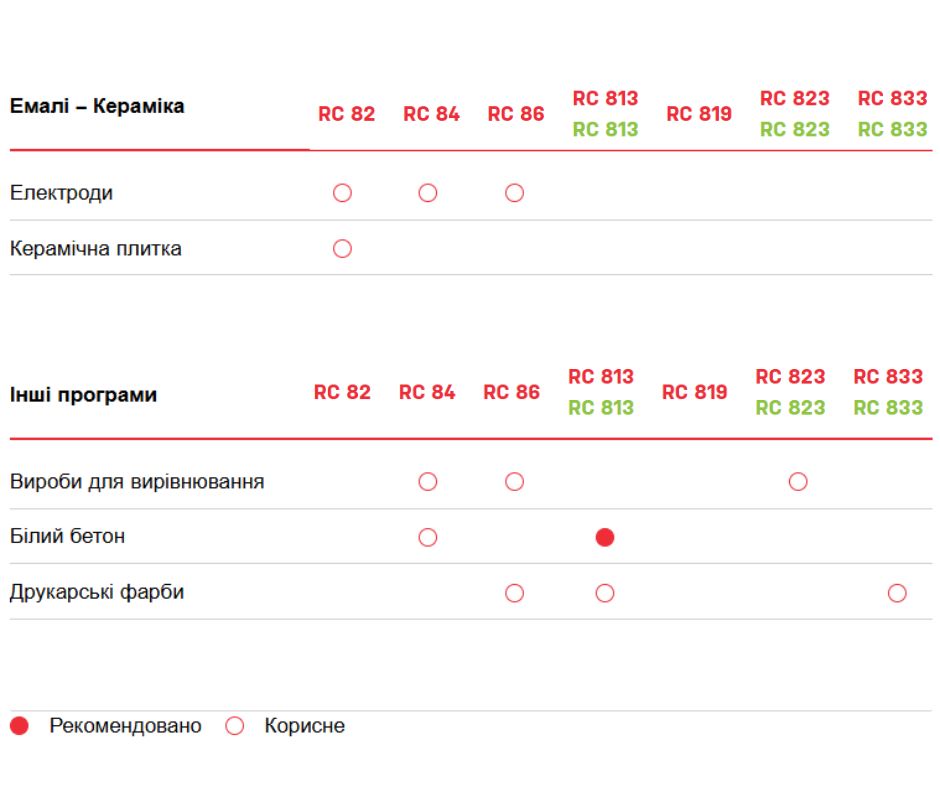Image resolution: width=940 pixels, height=788 pixels.
Task: Click the Електроди circle under RC 86
Action: click(x=514, y=193)
